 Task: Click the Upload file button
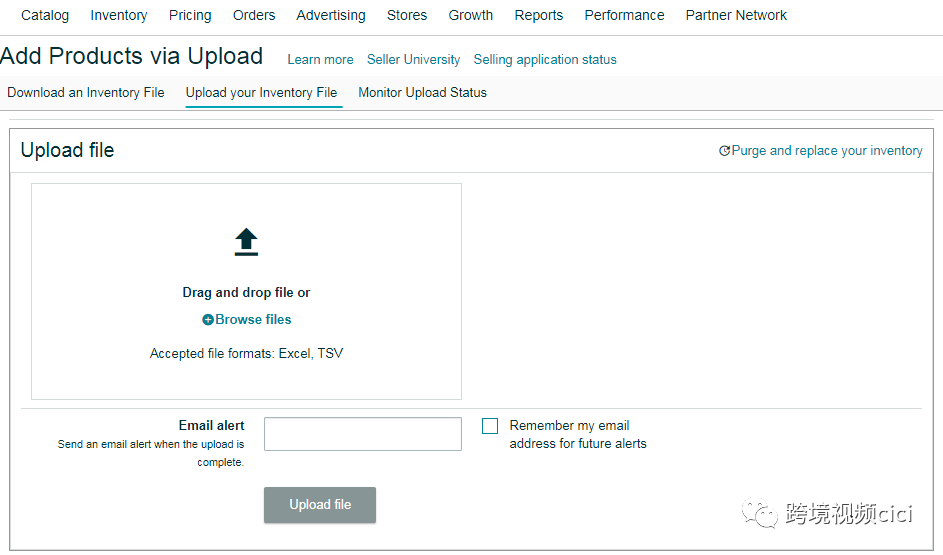click(320, 504)
